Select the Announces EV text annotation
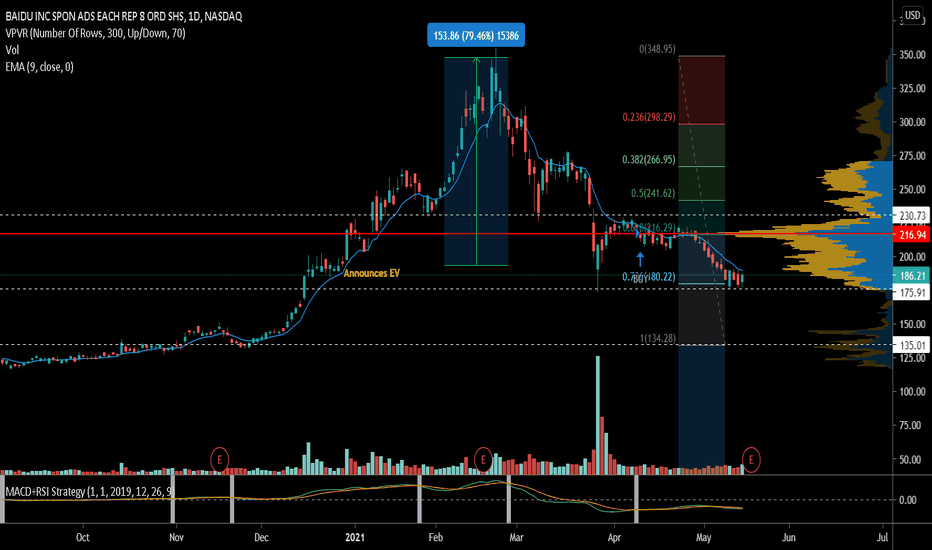 click(371, 273)
